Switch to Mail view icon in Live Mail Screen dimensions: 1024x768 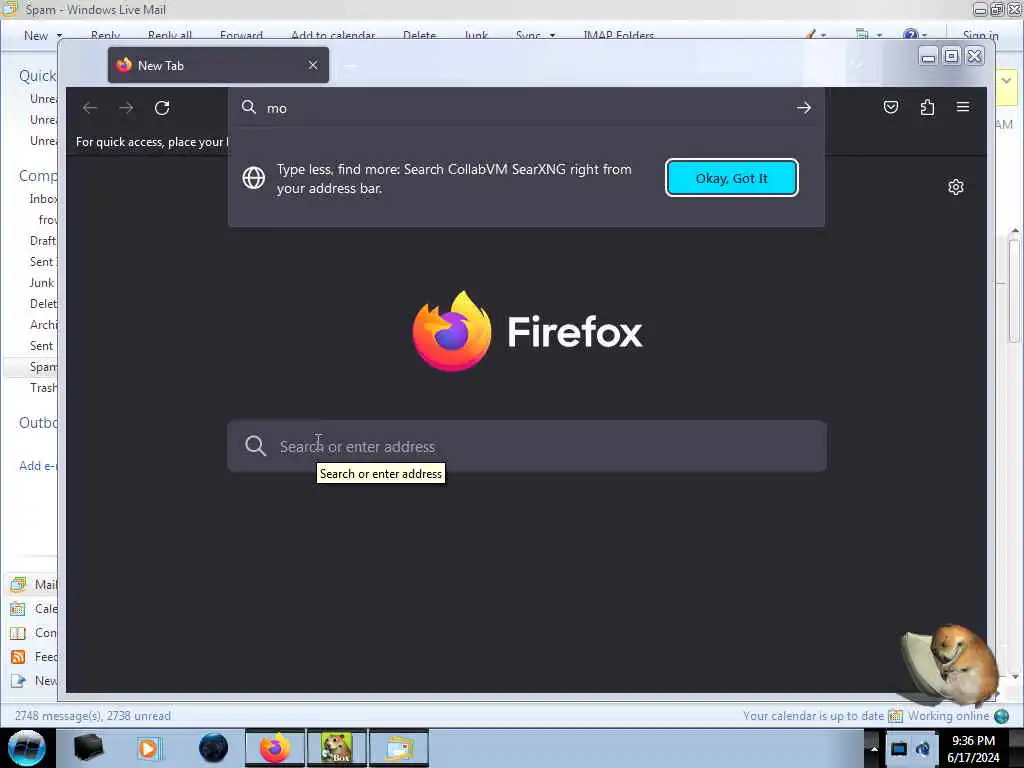[18, 584]
